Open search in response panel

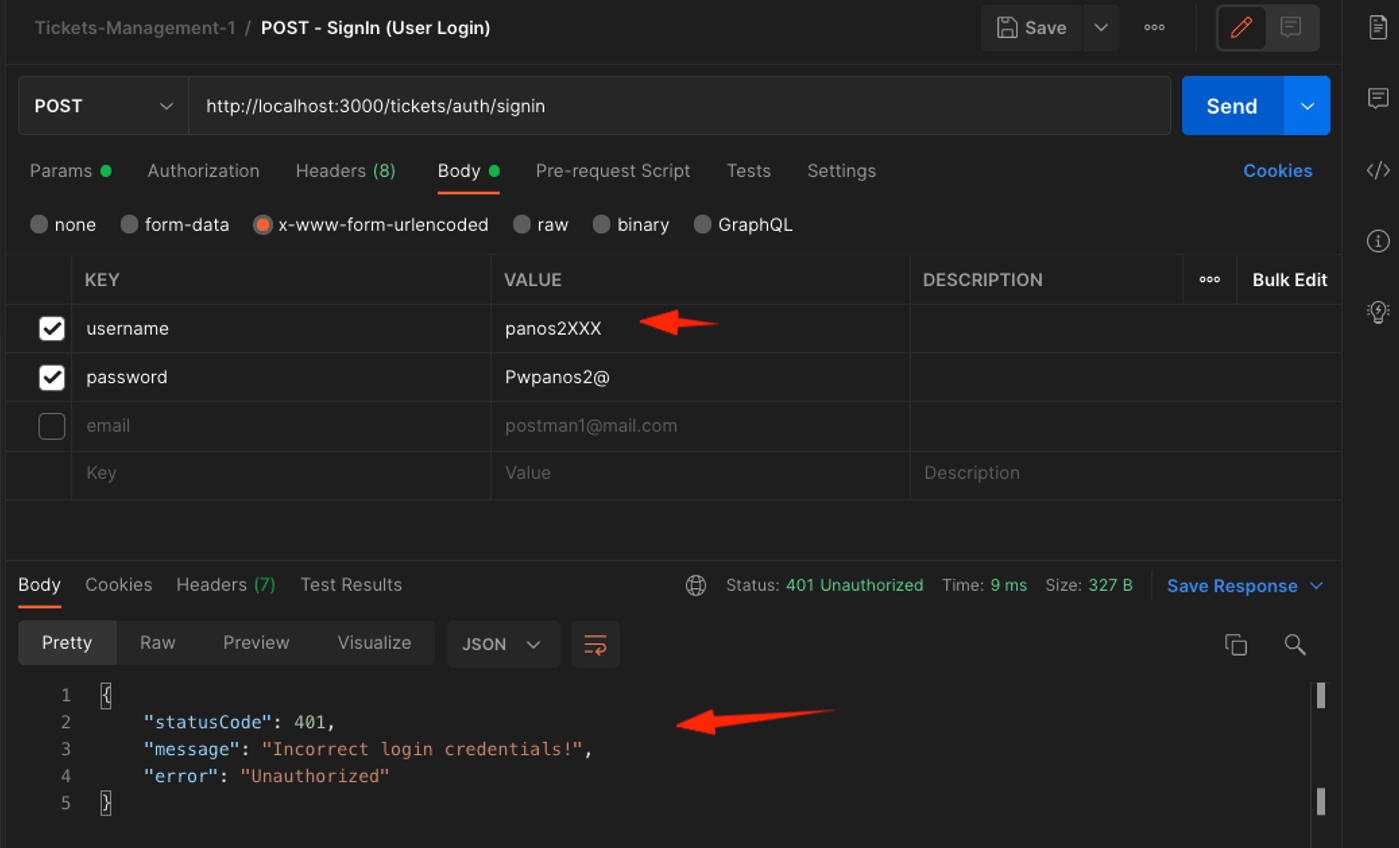(1295, 644)
